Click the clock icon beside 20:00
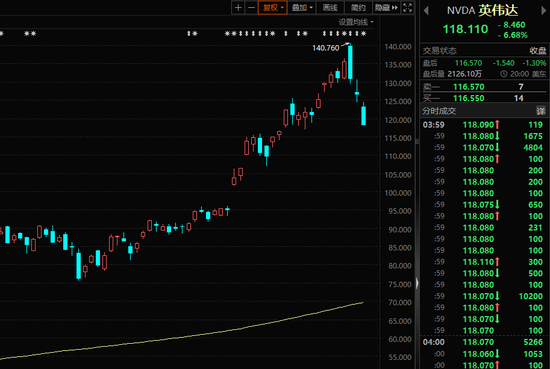The width and height of the screenshot is (550, 369). tap(504, 74)
